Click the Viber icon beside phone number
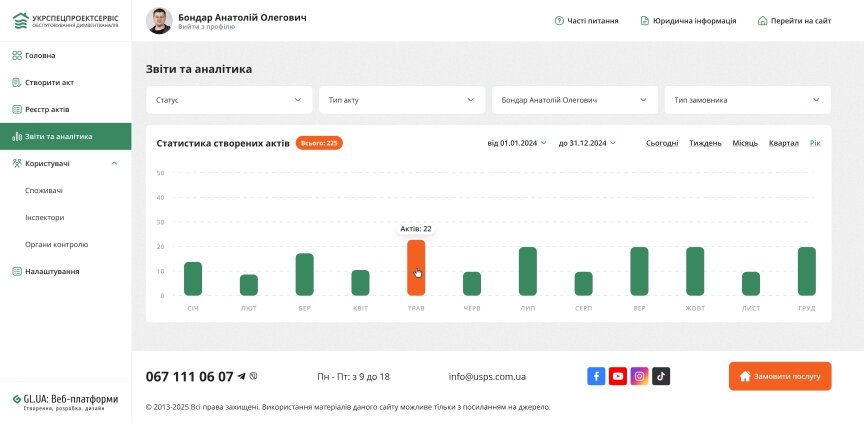This screenshot has height=423, width=864. (253, 376)
